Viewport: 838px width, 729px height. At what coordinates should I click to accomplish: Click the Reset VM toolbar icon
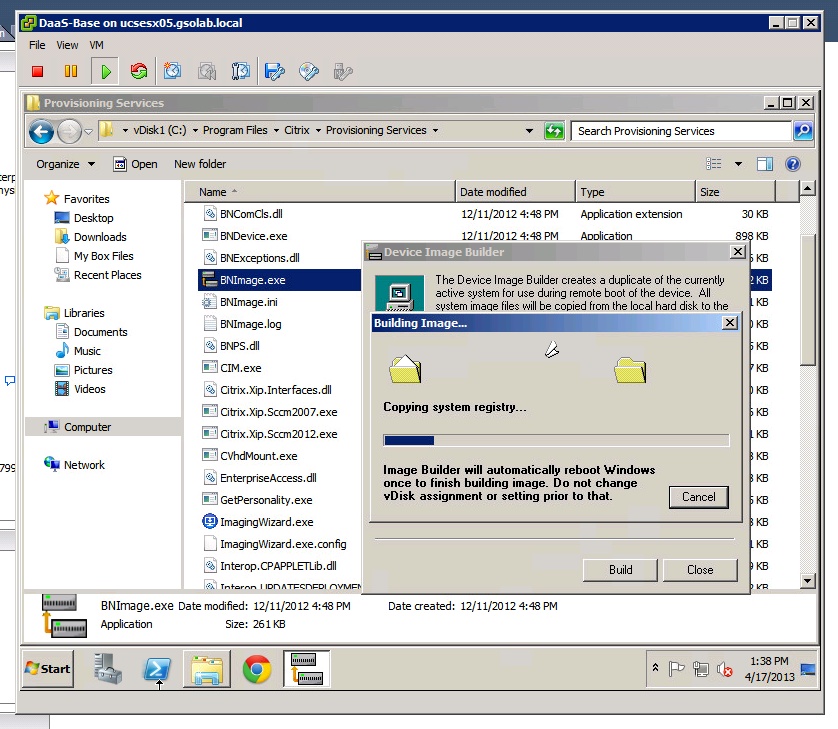[x=139, y=71]
